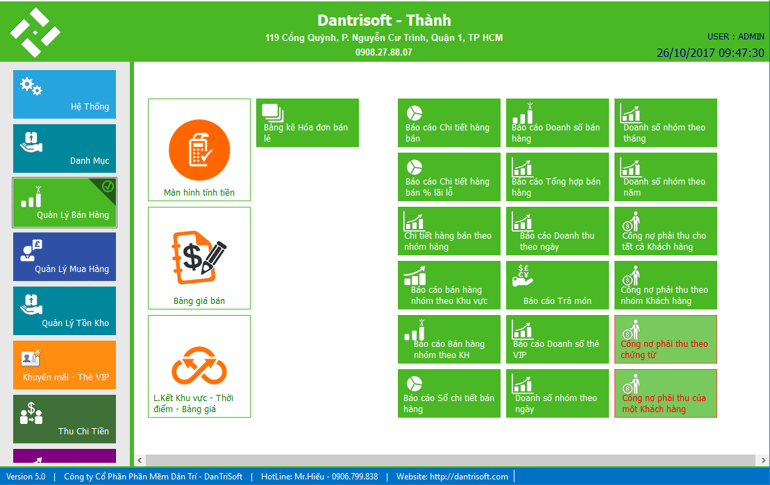Open the Hệ Thống sidebar module
This screenshot has height=485, width=770.
pyautogui.click(x=64, y=94)
